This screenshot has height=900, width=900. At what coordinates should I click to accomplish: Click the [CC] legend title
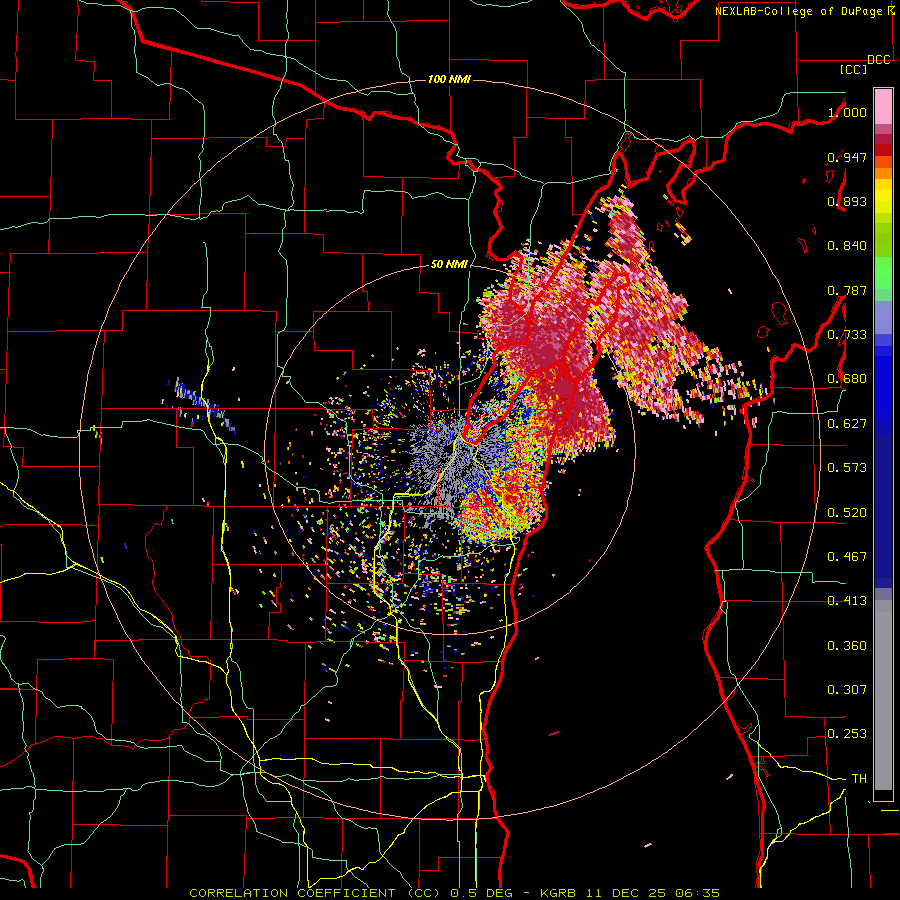tap(853, 69)
